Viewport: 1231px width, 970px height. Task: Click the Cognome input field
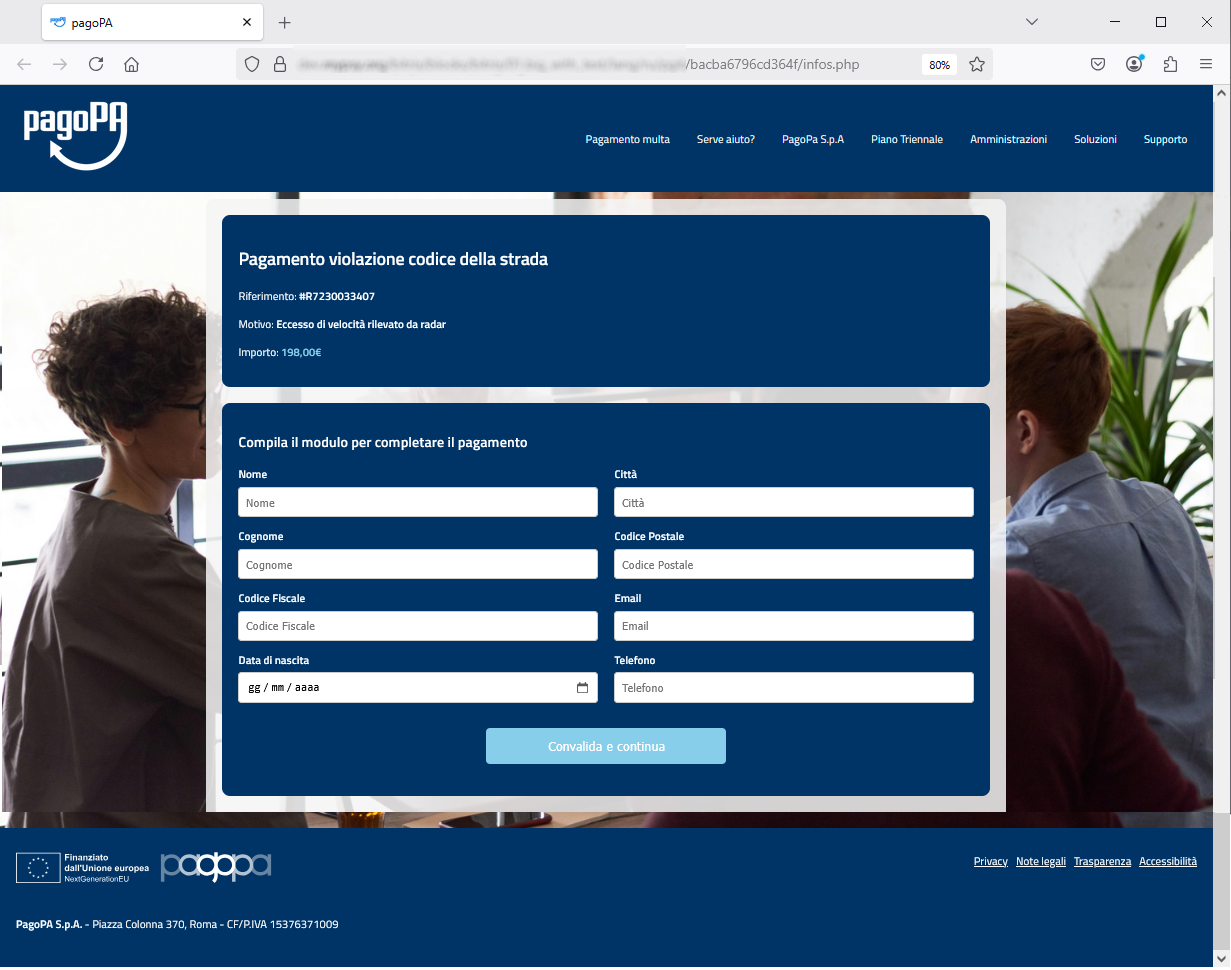click(x=418, y=564)
